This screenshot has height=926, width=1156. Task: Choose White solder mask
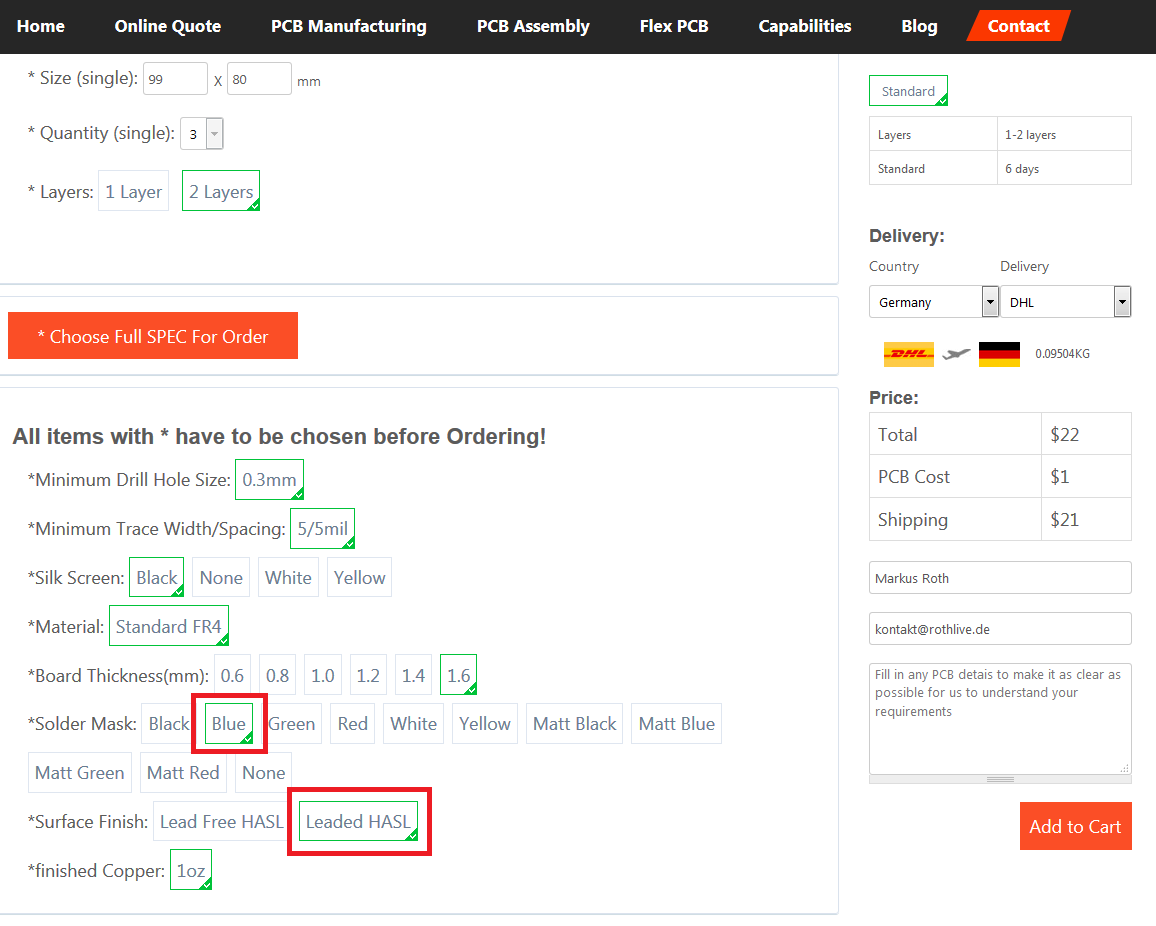(414, 723)
